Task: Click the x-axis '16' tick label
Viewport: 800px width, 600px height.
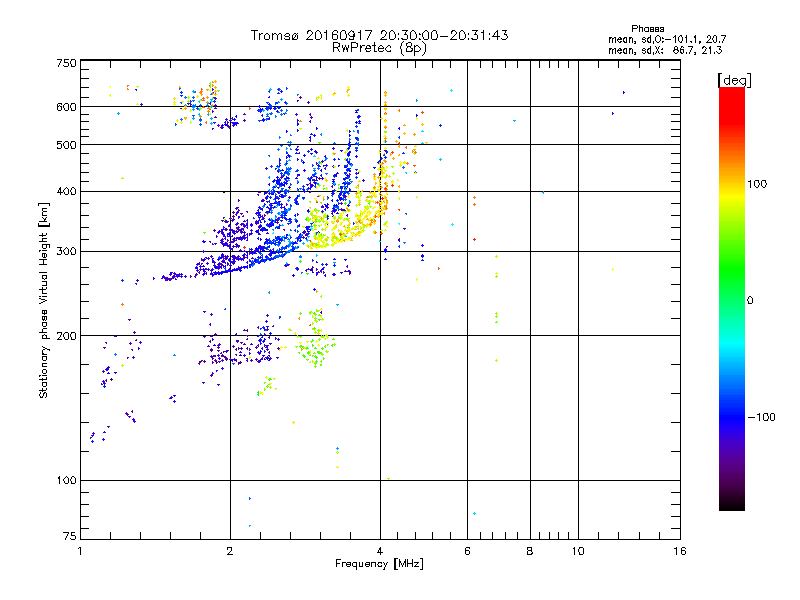Action: coord(680,551)
